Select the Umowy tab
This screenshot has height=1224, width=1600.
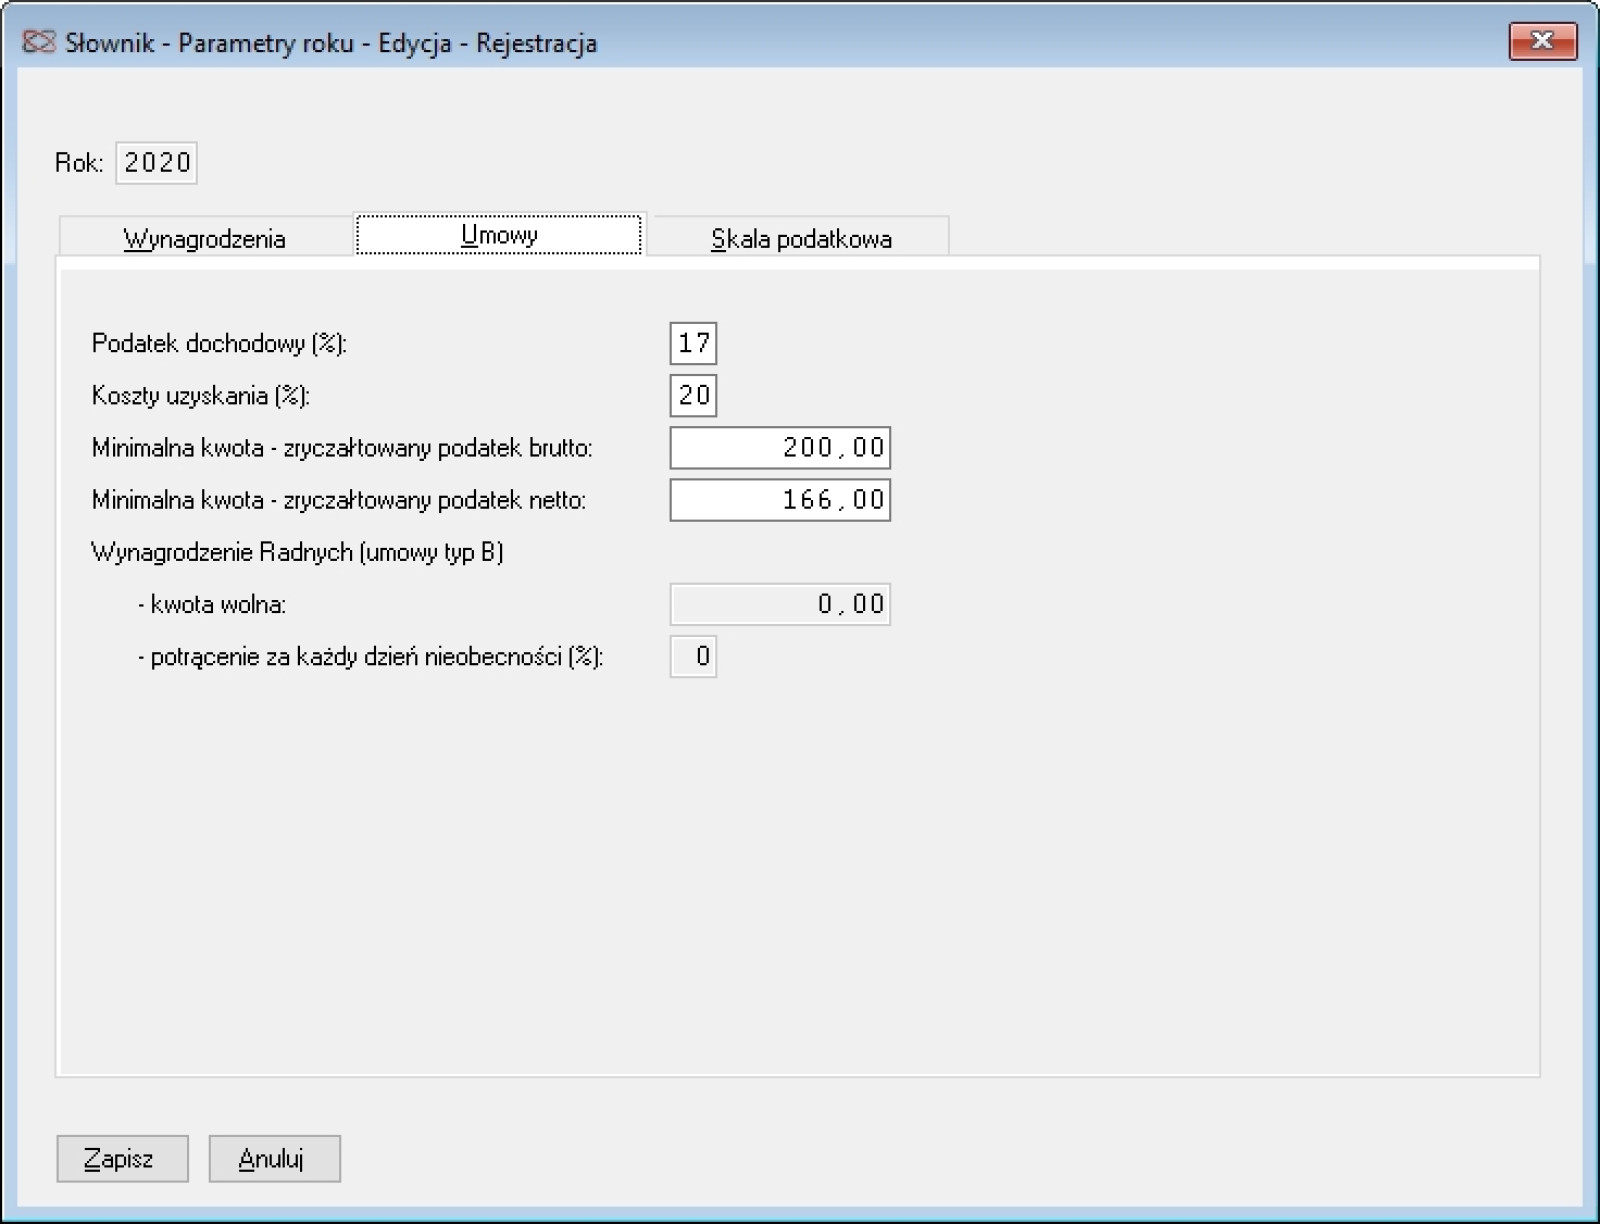[x=499, y=235]
